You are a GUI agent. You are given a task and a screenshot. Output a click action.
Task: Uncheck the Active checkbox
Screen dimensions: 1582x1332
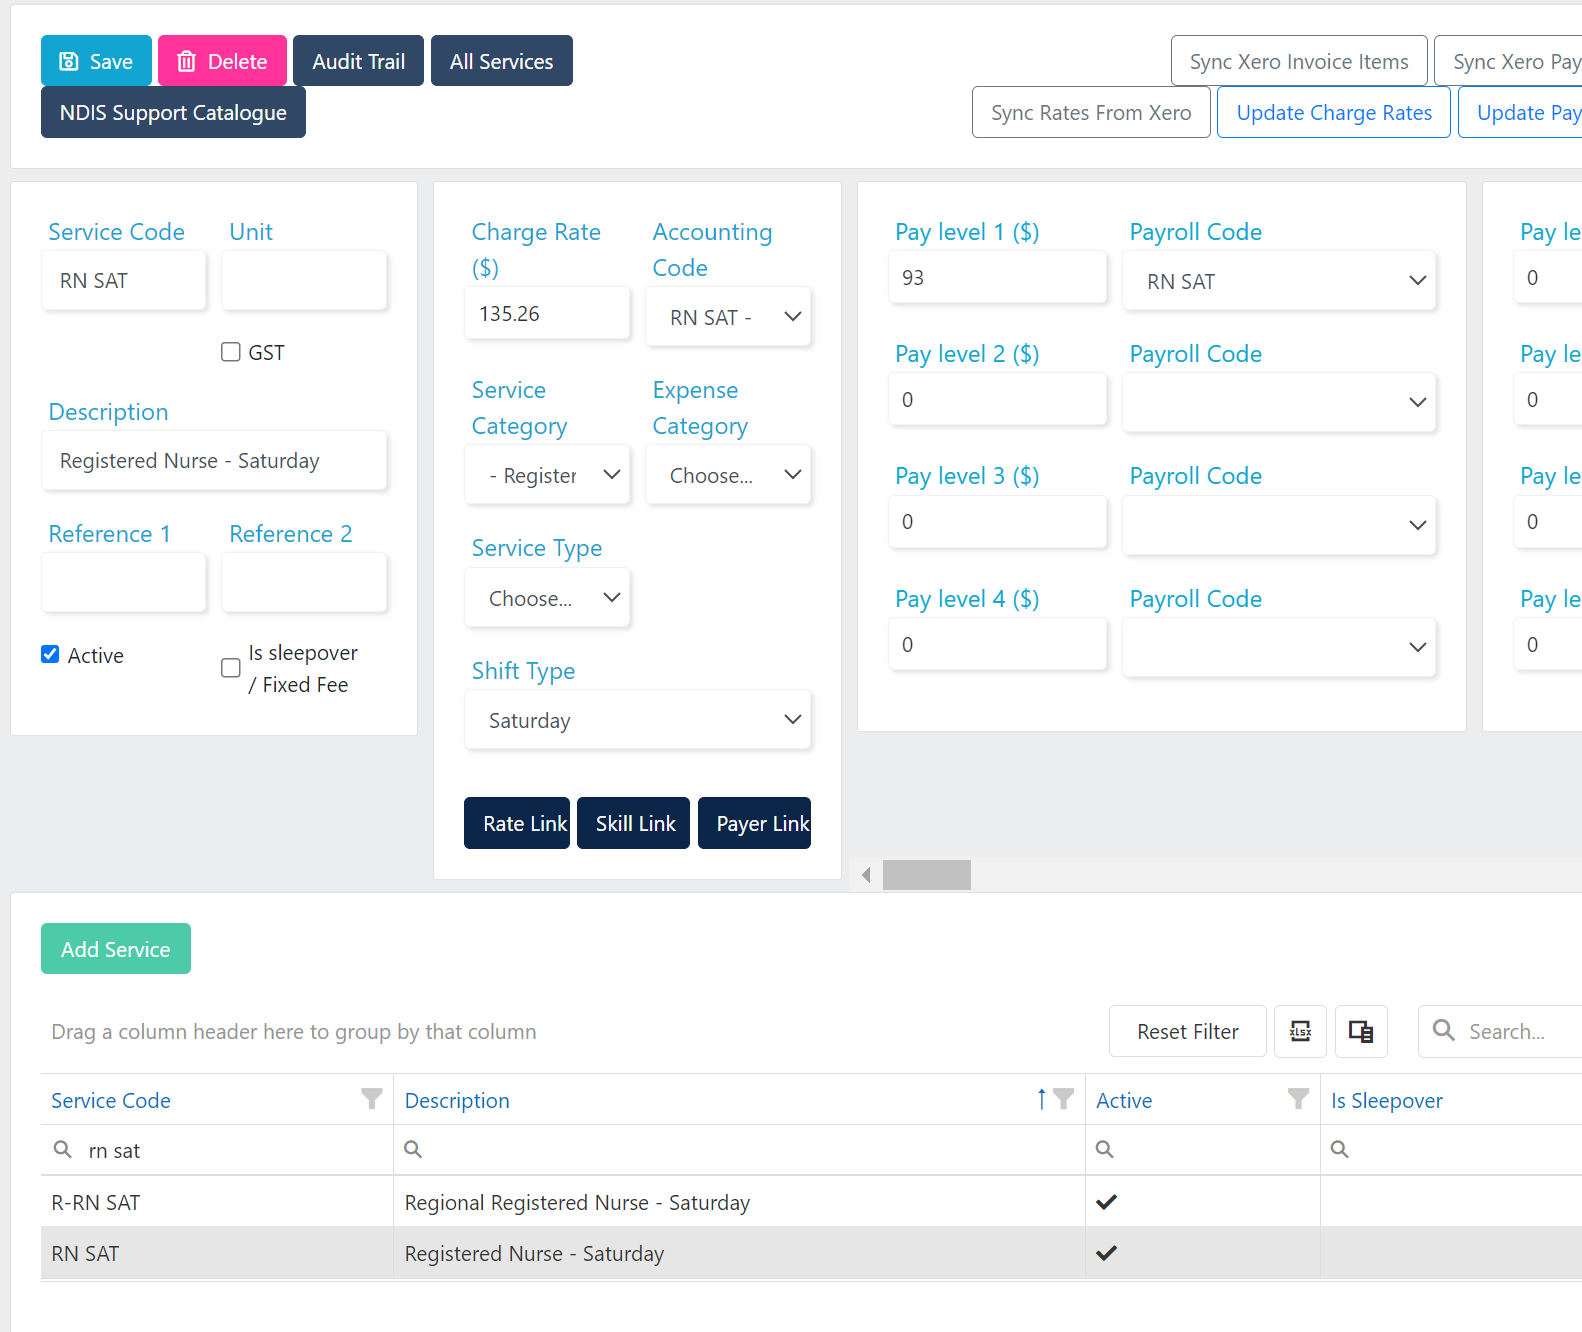pos(50,654)
